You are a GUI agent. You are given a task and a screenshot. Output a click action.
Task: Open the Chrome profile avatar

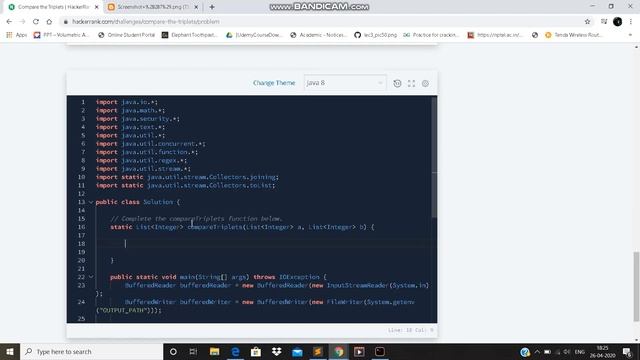coord(618,22)
